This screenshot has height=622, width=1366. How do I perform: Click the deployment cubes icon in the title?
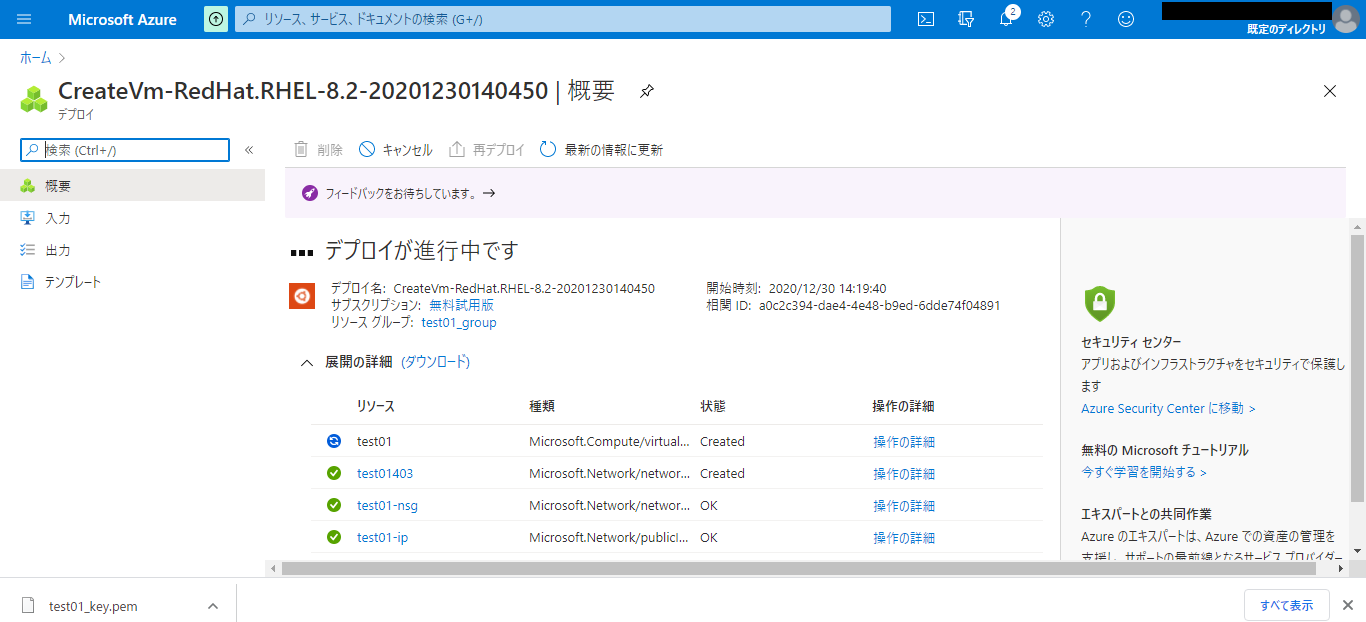(34, 98)
